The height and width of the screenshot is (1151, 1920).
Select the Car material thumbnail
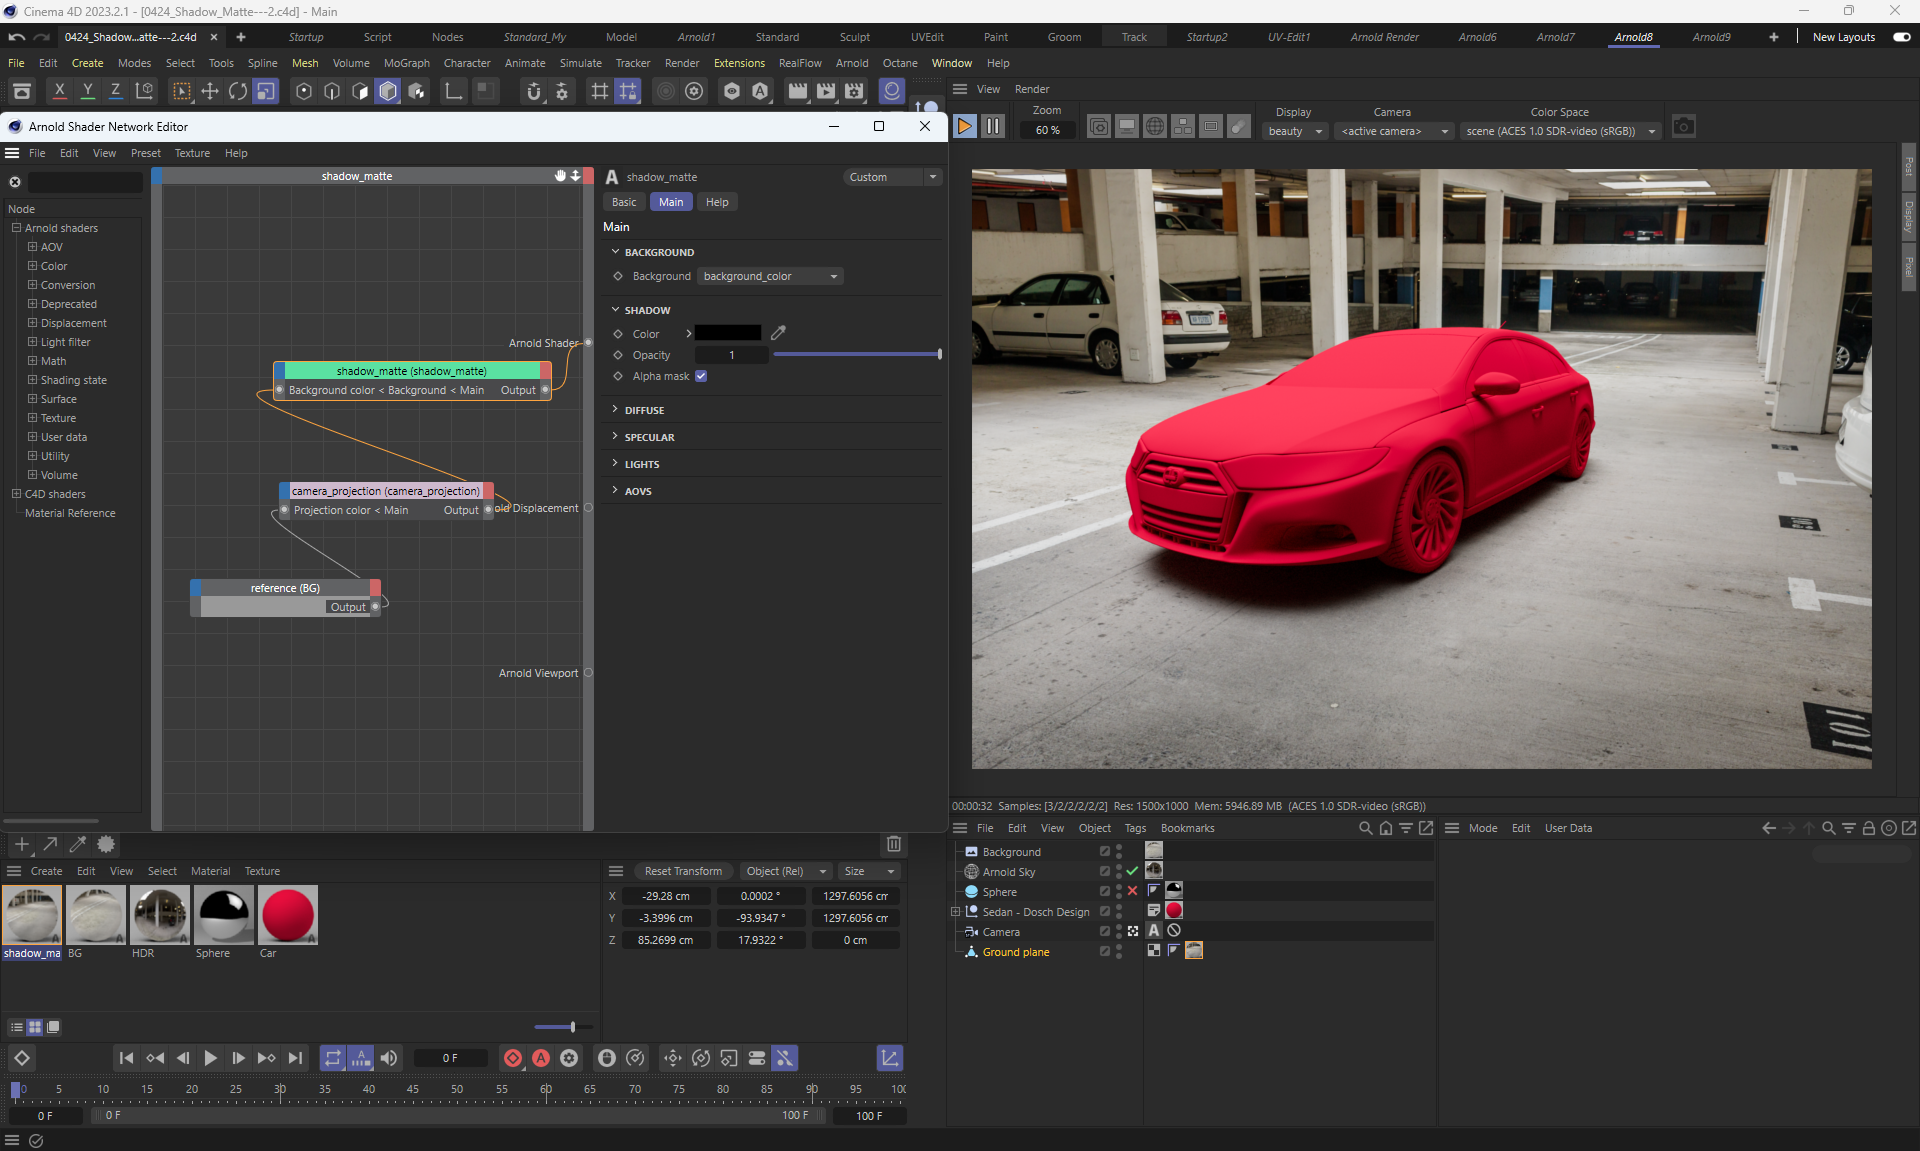[287, 915]
